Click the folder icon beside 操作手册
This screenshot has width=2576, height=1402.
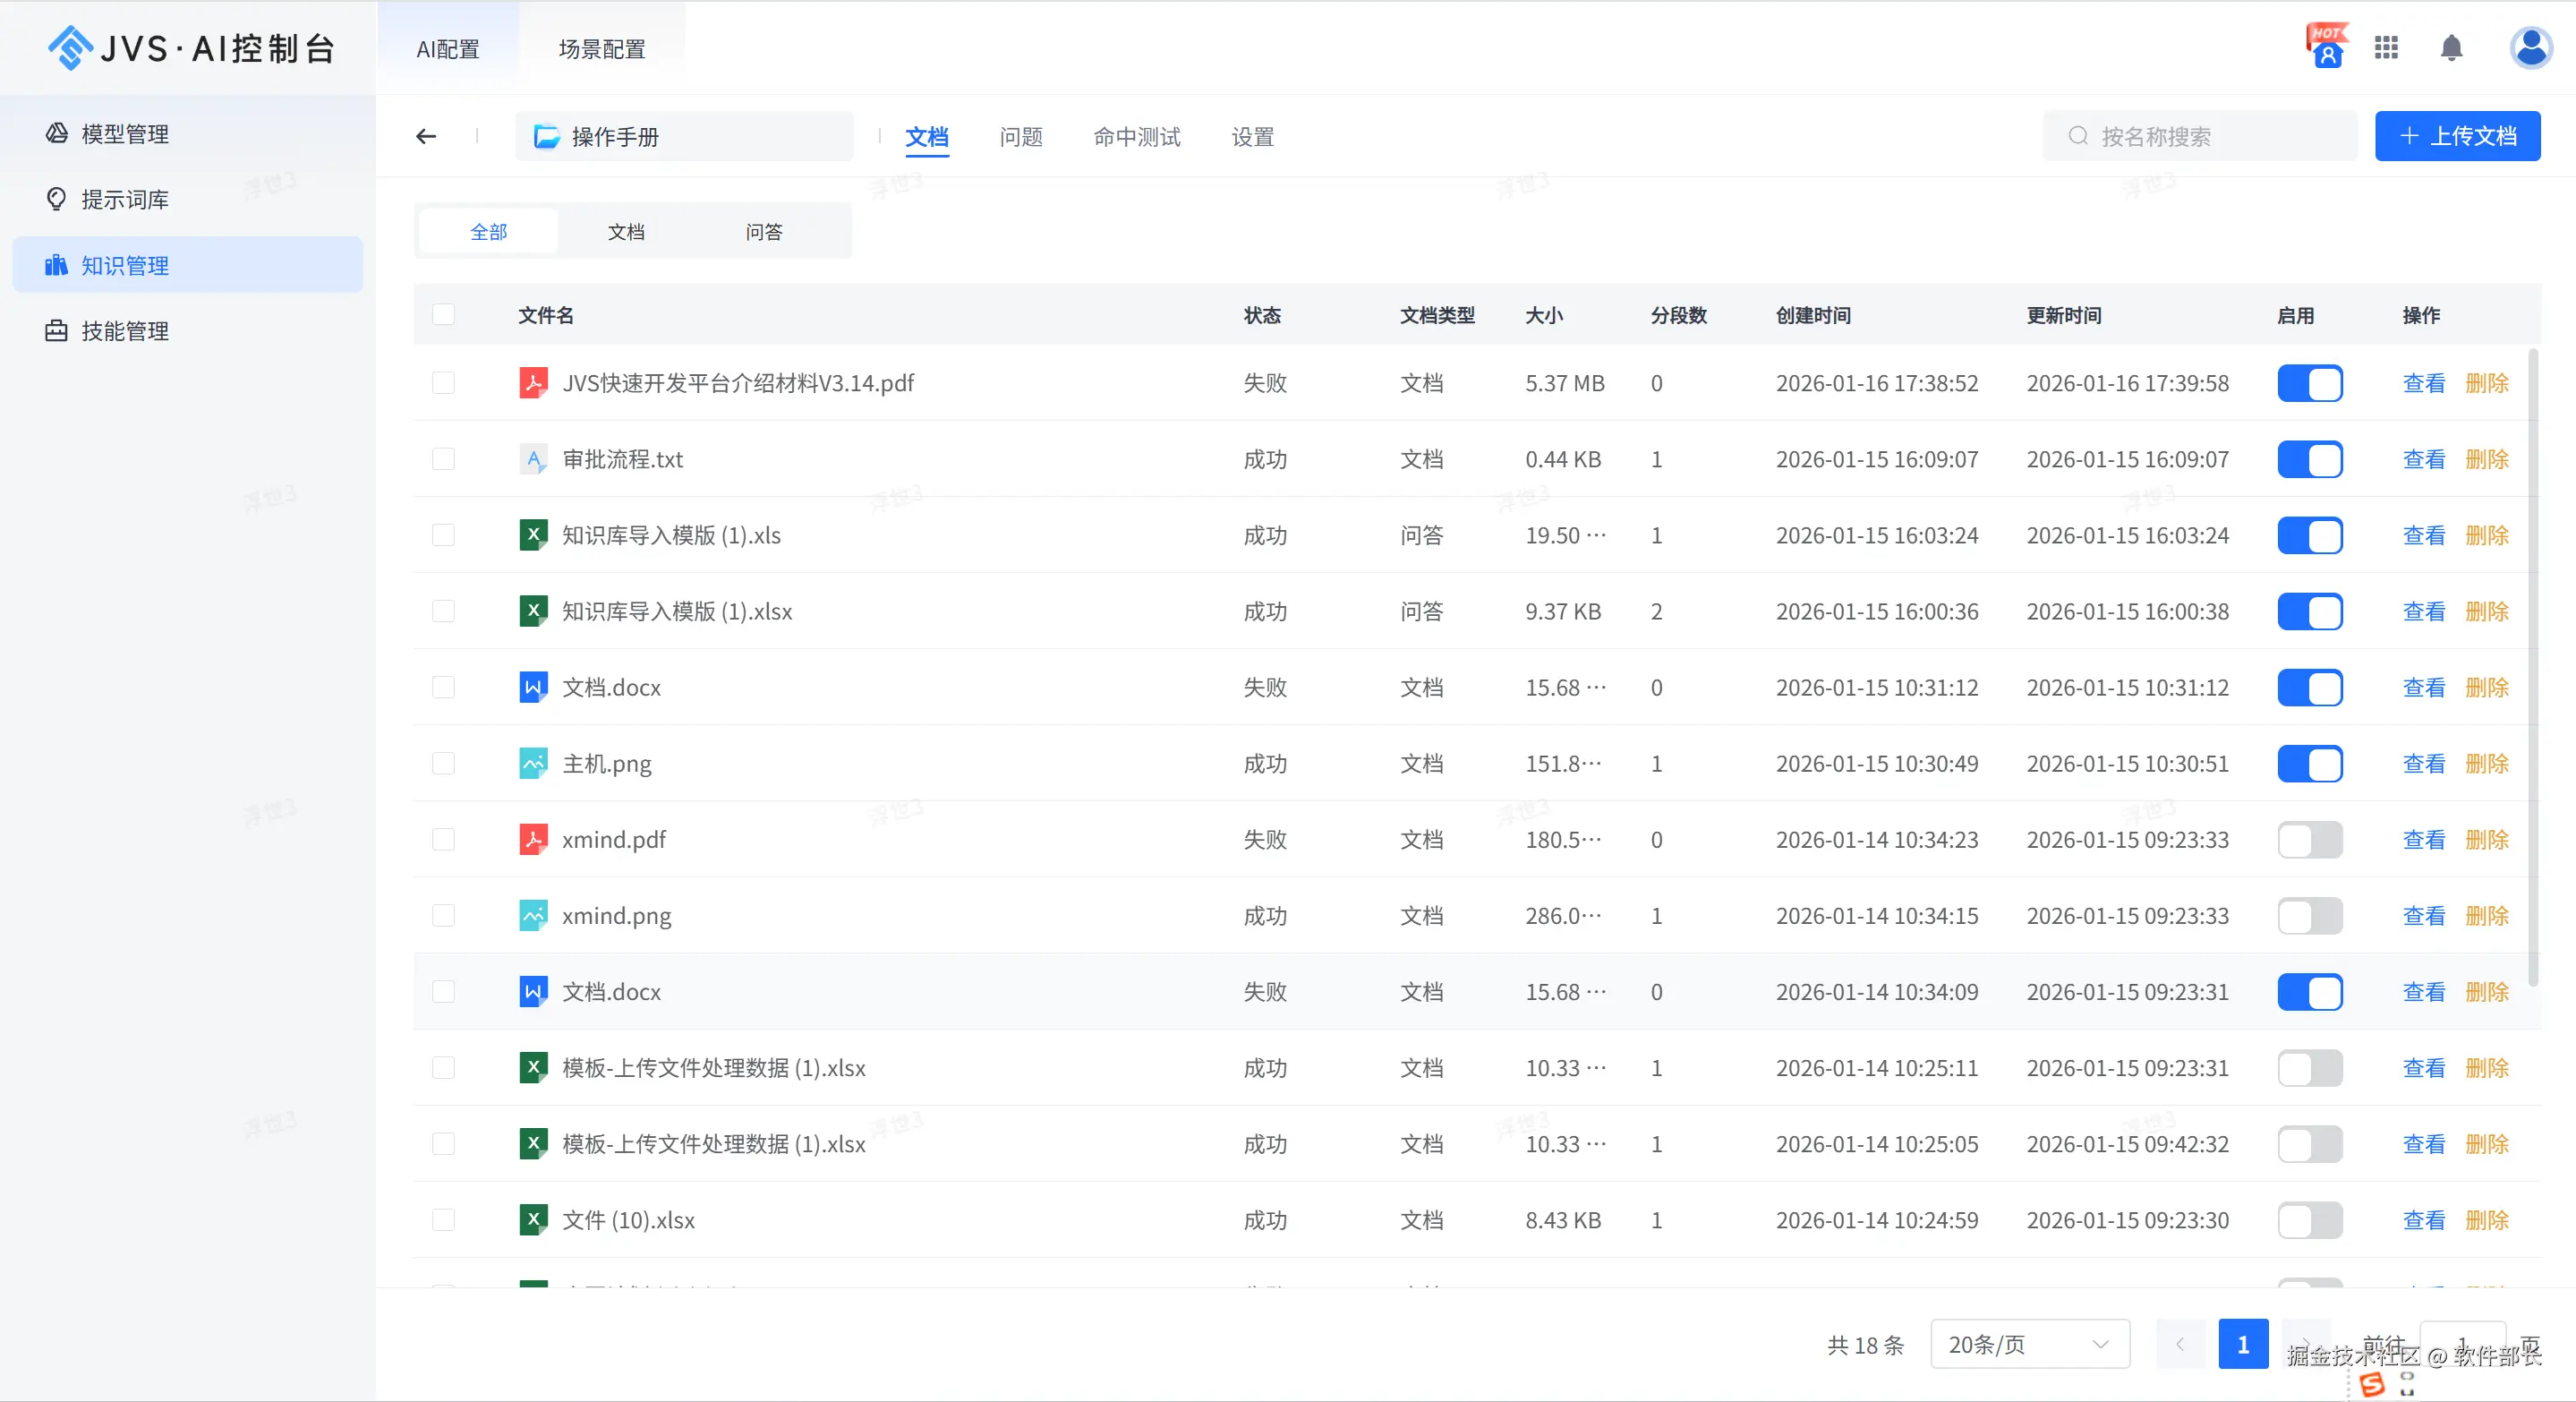point(546,137)
